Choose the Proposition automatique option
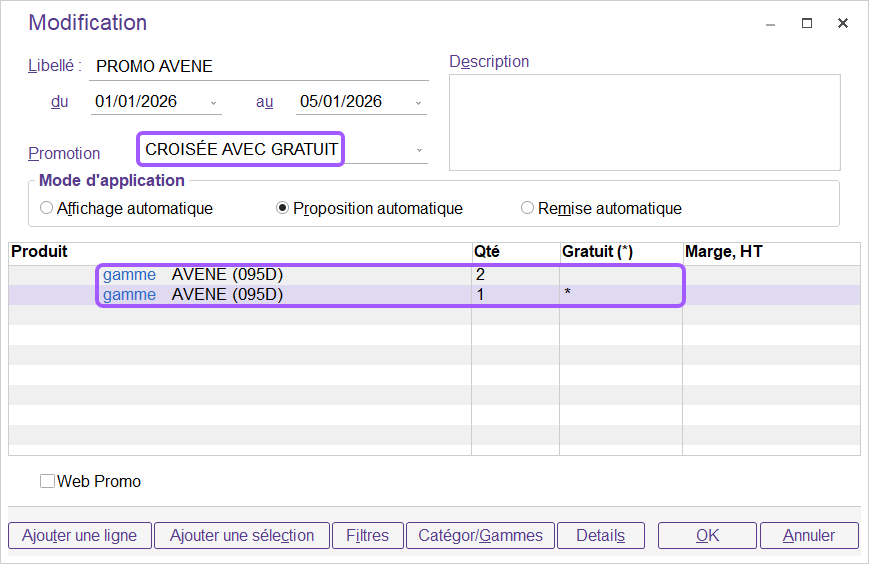The image size is (869, 564). click(283, 209)
